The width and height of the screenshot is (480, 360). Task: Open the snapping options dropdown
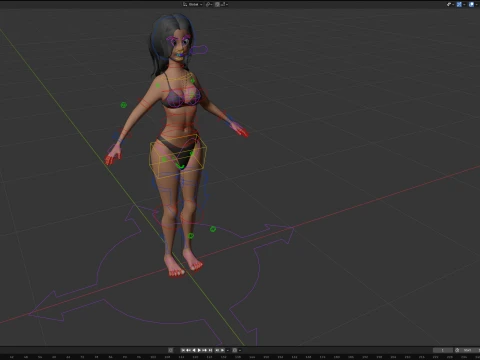(224, 4)
